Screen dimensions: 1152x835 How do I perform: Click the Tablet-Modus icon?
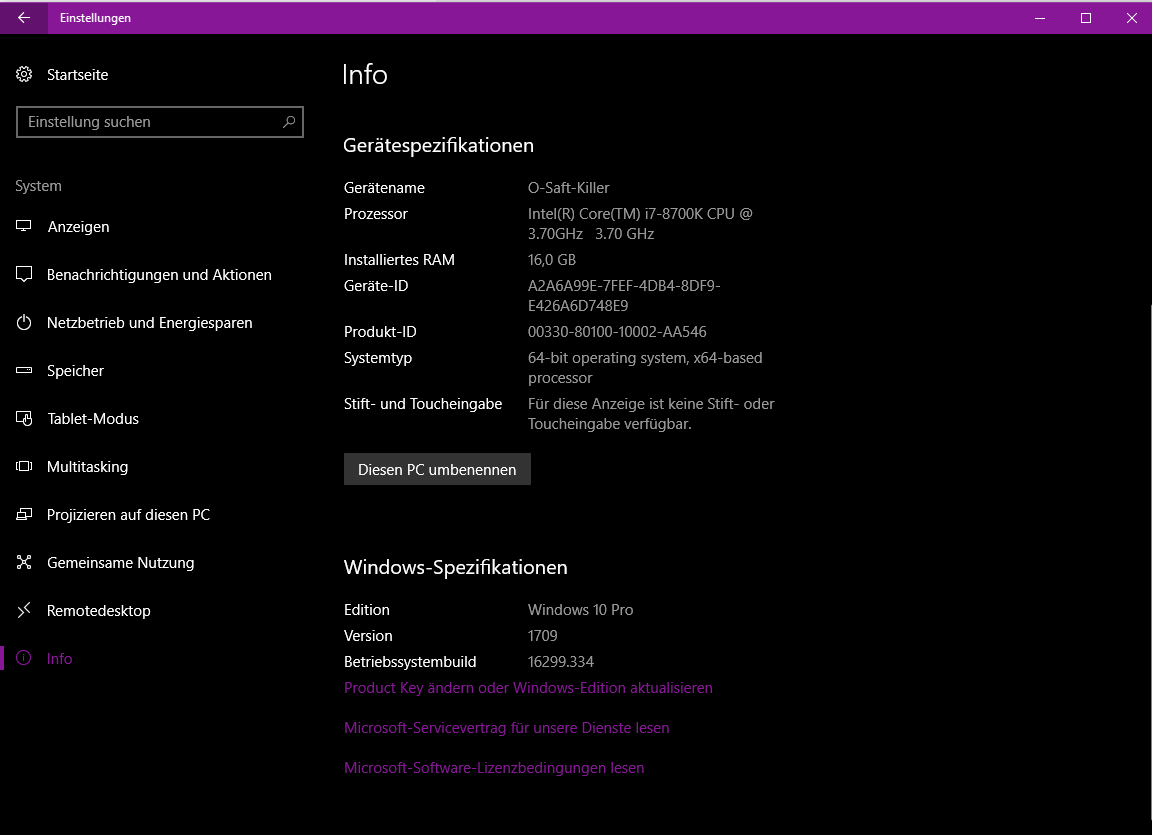[24, 419]
